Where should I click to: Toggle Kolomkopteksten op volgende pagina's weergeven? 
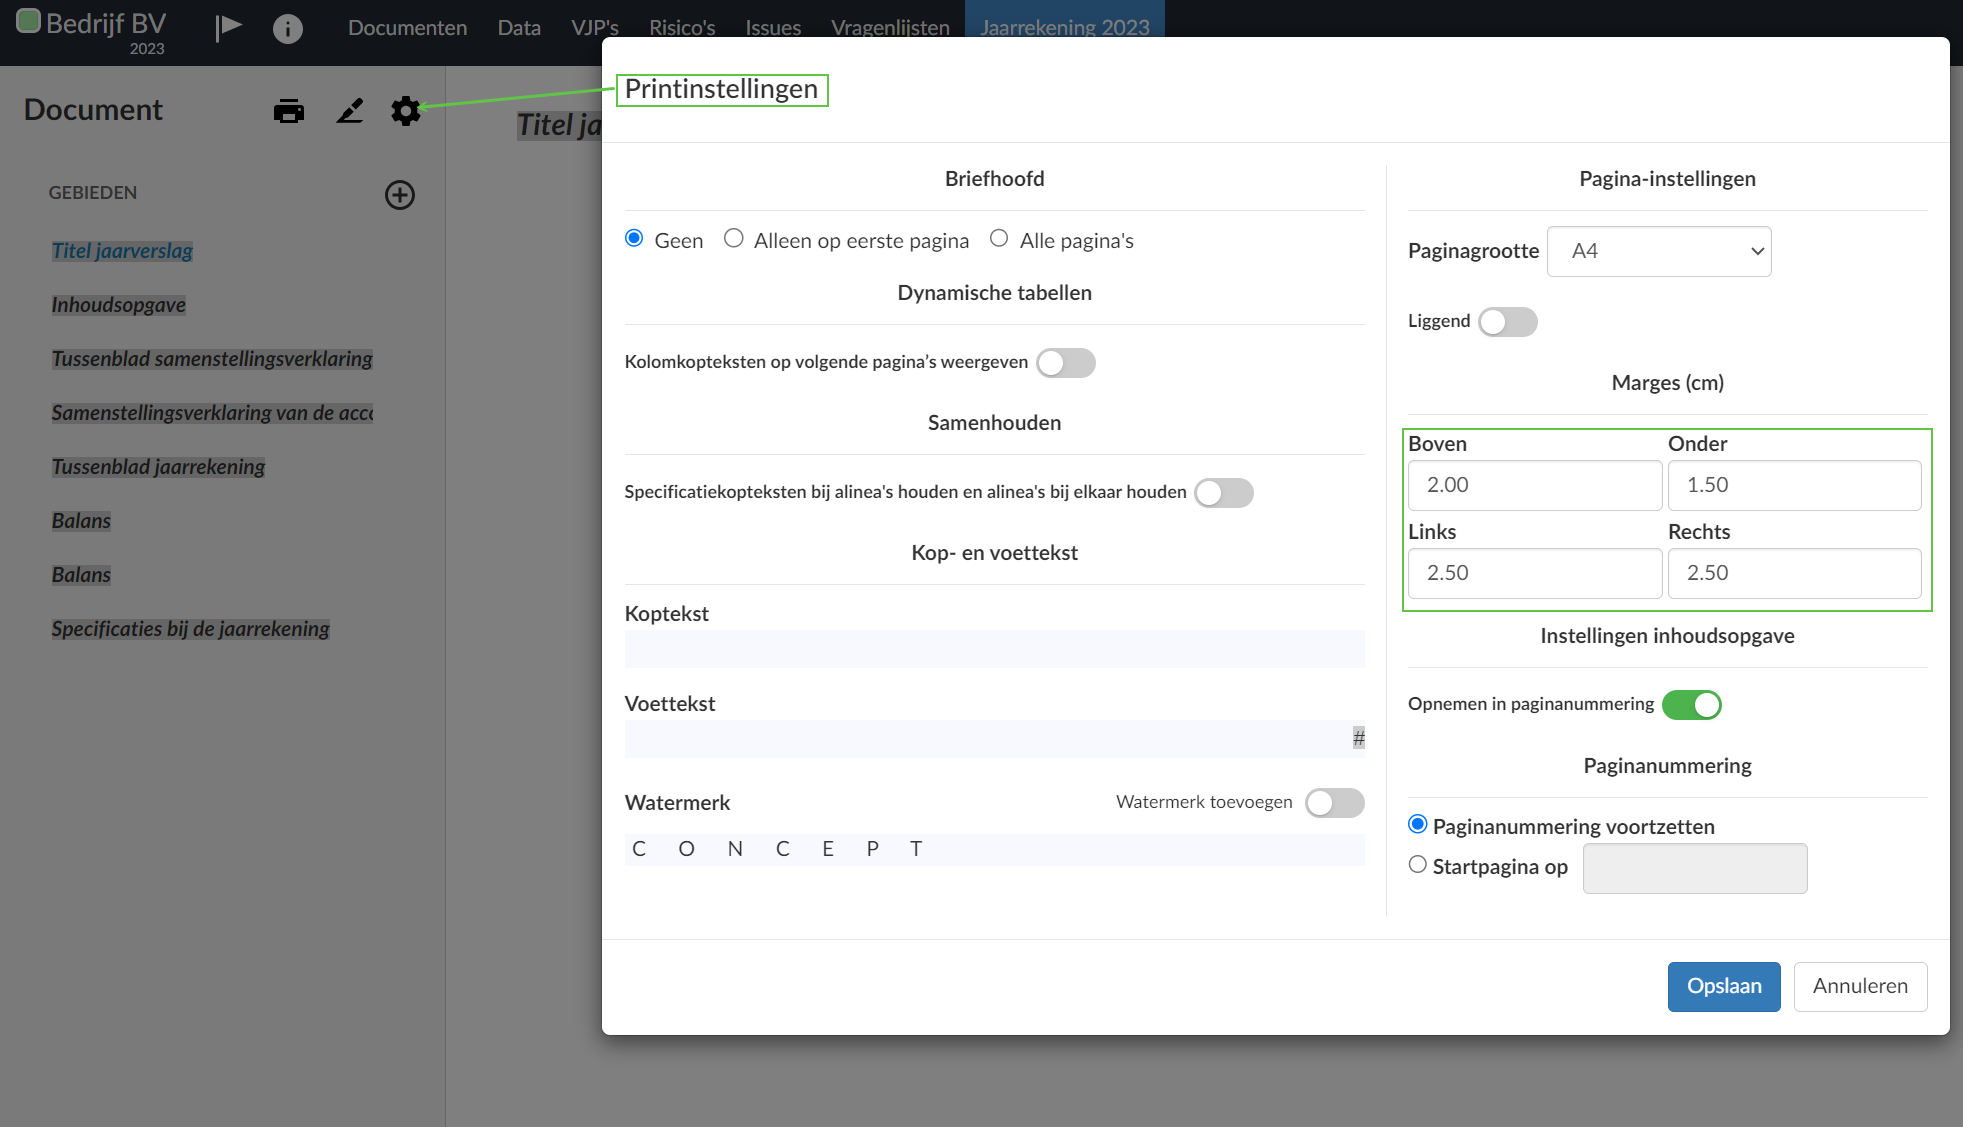tap(1066, 362)
